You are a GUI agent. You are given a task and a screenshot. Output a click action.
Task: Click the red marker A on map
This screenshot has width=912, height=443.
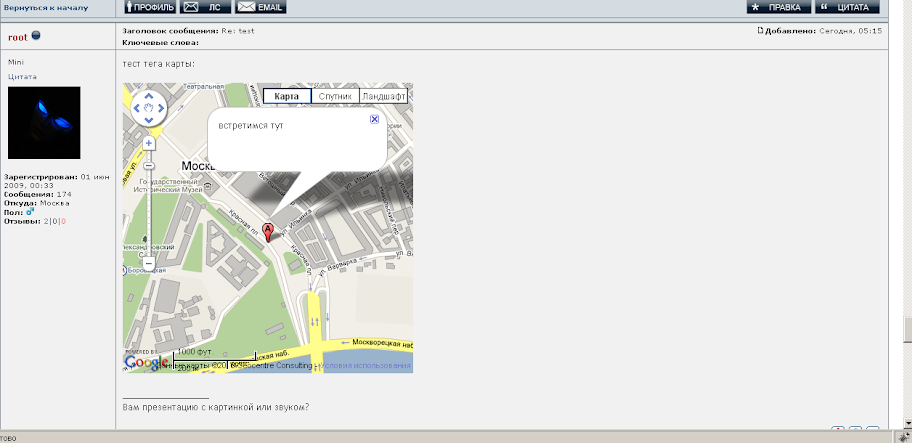(268, 231)
